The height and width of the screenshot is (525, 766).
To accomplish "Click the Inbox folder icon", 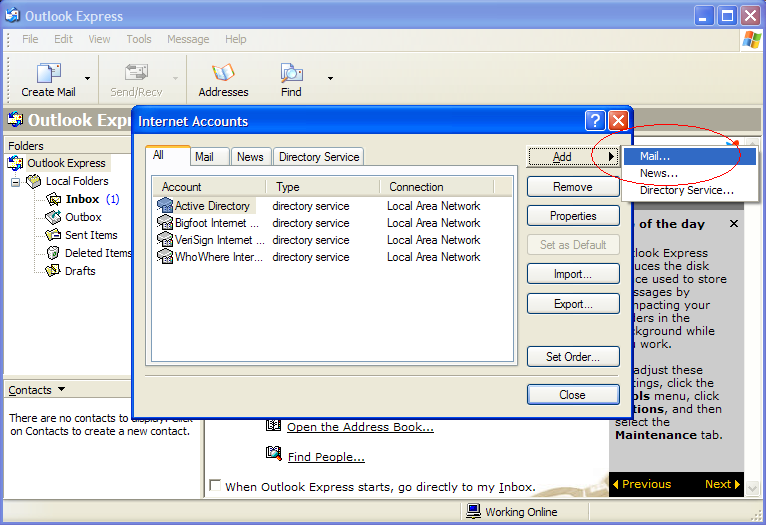I will (x=54, y=199).
